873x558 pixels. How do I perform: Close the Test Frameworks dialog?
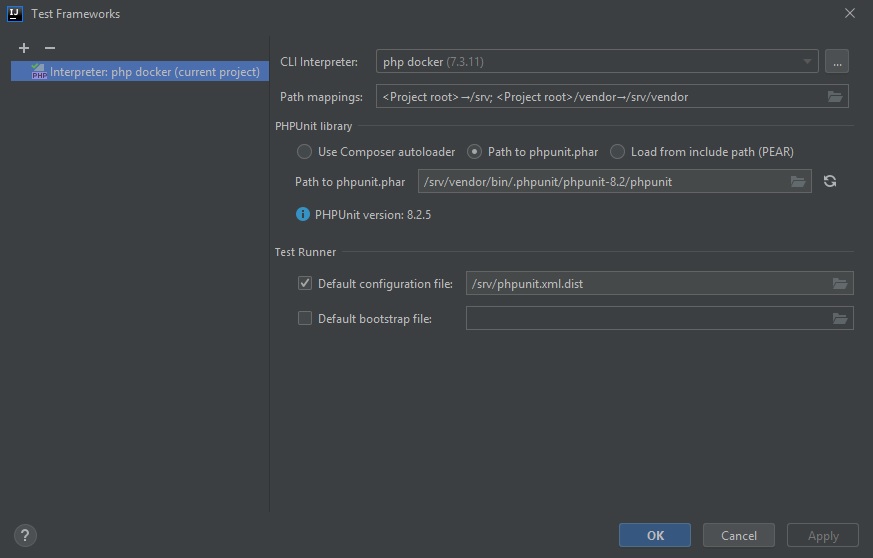pos(850,13)
